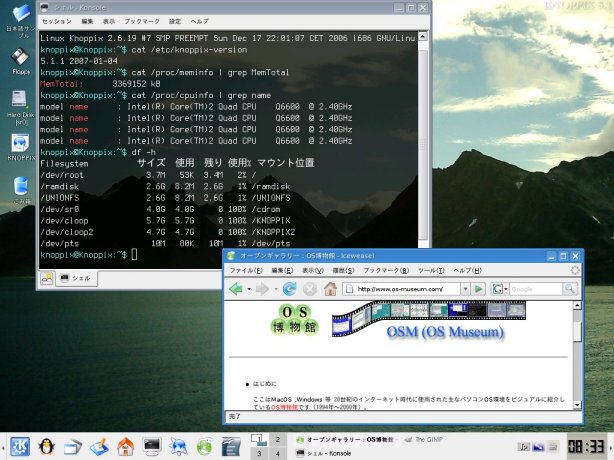Select the シェル tab in Konsole
The width and height of the screenshot is (614, 460).
(x=76, y=278)
